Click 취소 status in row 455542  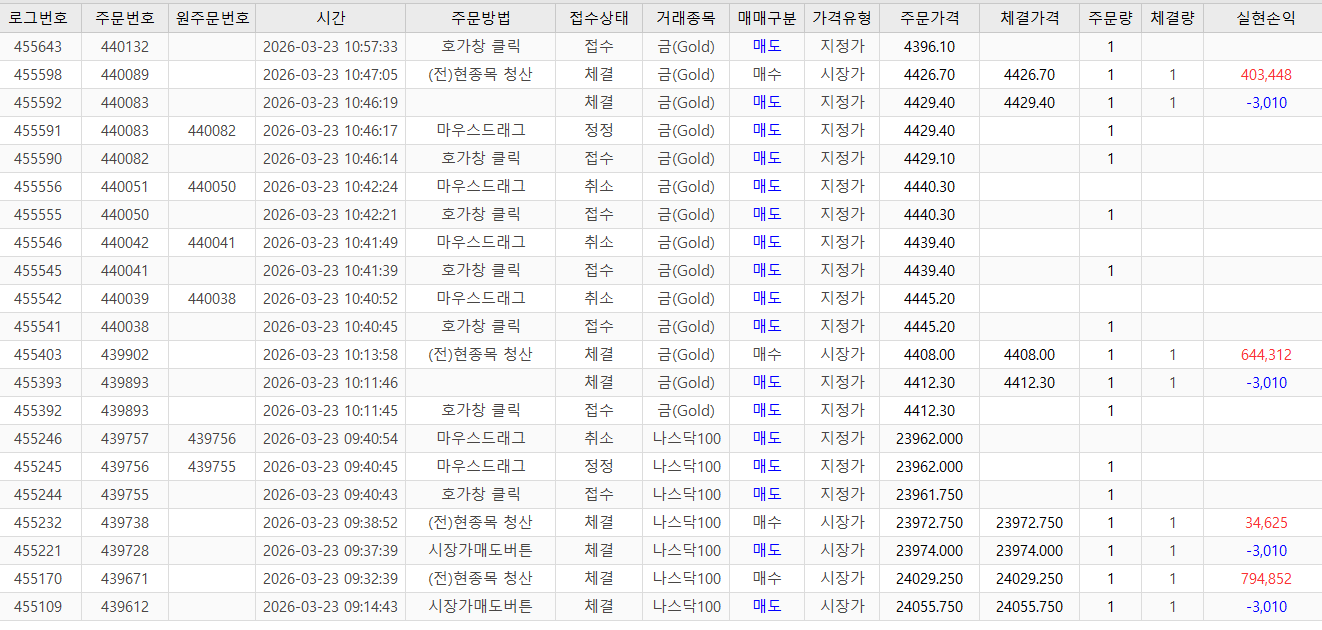[x=599, y=298]
